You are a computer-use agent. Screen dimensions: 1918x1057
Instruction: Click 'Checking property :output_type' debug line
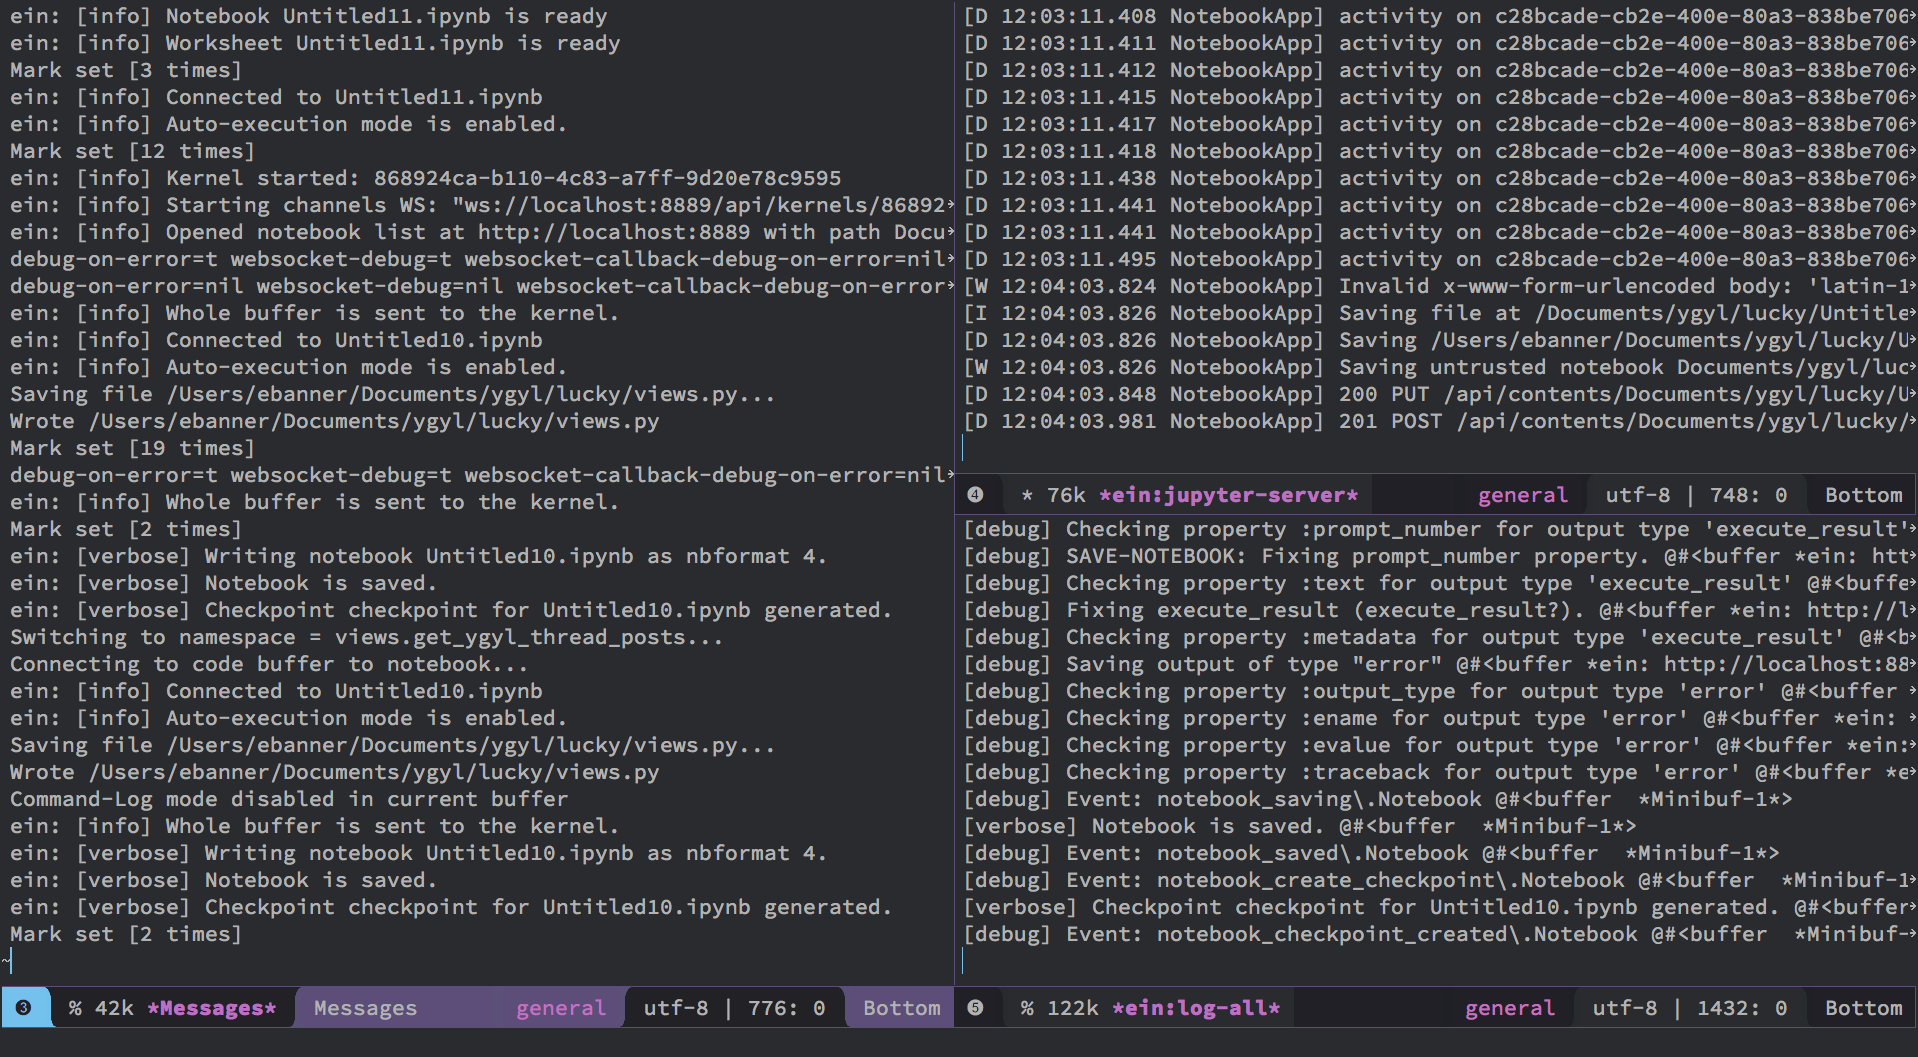pyautogui.click(x=1440, y=691)
